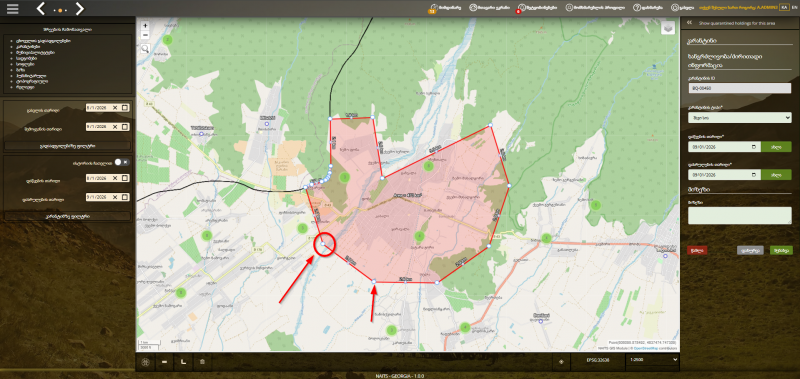Click the quarantine ID field BQ-00450
Screen dimensions: 800x379
[x=739, y=88]
